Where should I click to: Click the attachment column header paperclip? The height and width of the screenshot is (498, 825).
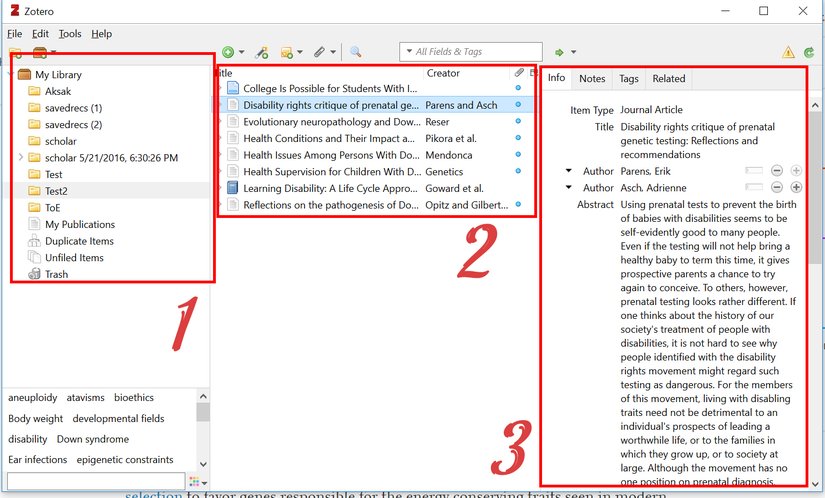[x=519, y=73]
